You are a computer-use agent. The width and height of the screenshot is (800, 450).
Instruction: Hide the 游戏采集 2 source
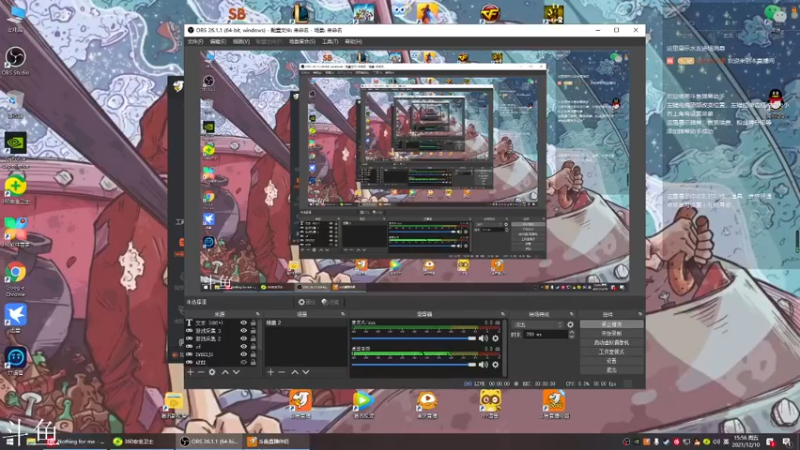(243, 338)
